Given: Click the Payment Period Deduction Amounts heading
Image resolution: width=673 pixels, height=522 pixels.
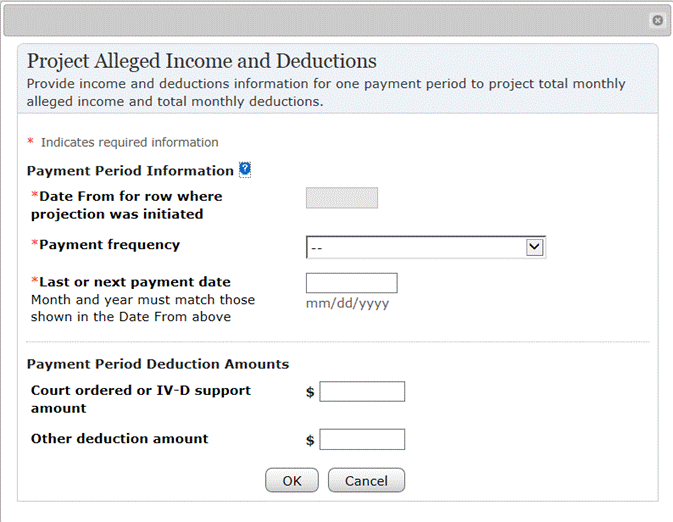Looking at the screenshot, I should tap(158, 364).
